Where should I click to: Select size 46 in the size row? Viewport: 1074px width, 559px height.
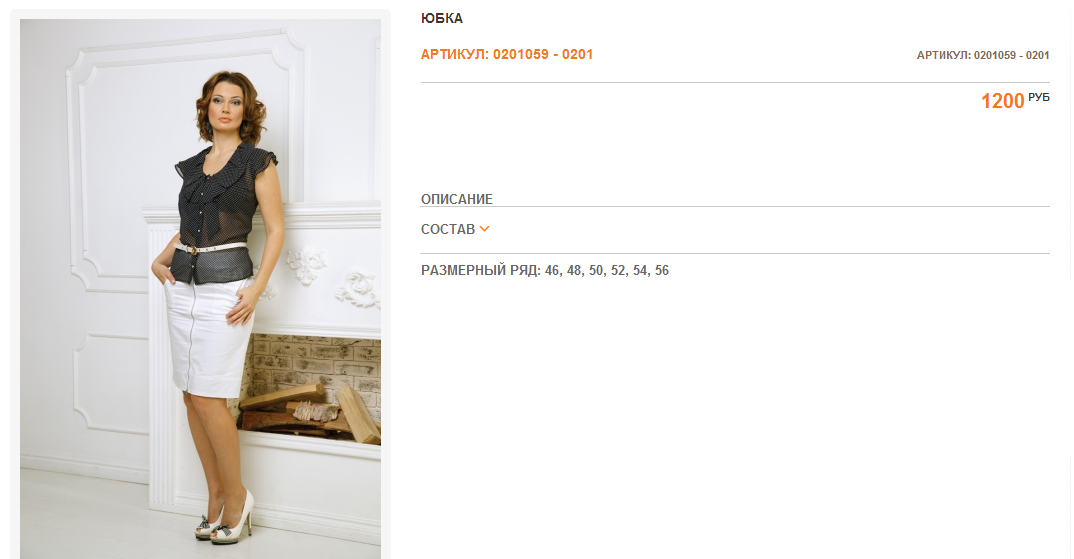[552, 271]
